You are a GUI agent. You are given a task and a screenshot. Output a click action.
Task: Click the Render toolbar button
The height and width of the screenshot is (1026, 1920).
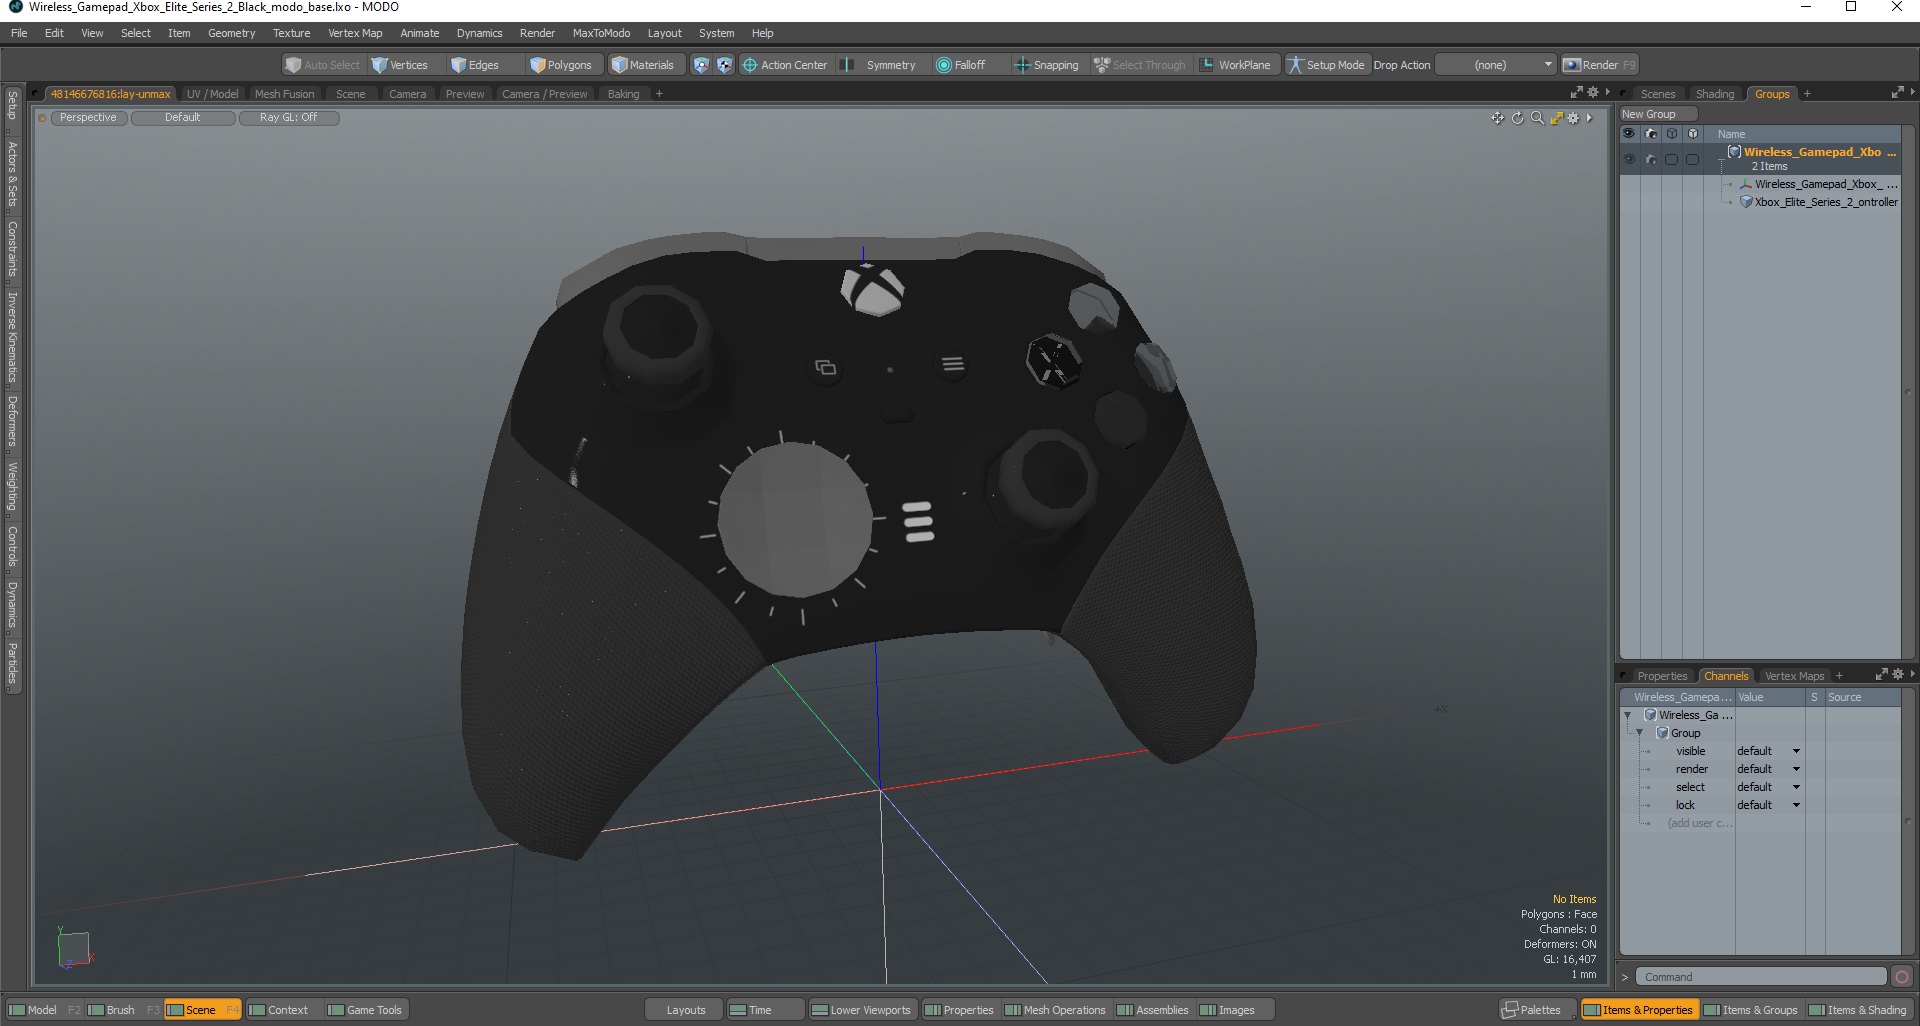coord(1600,65)
